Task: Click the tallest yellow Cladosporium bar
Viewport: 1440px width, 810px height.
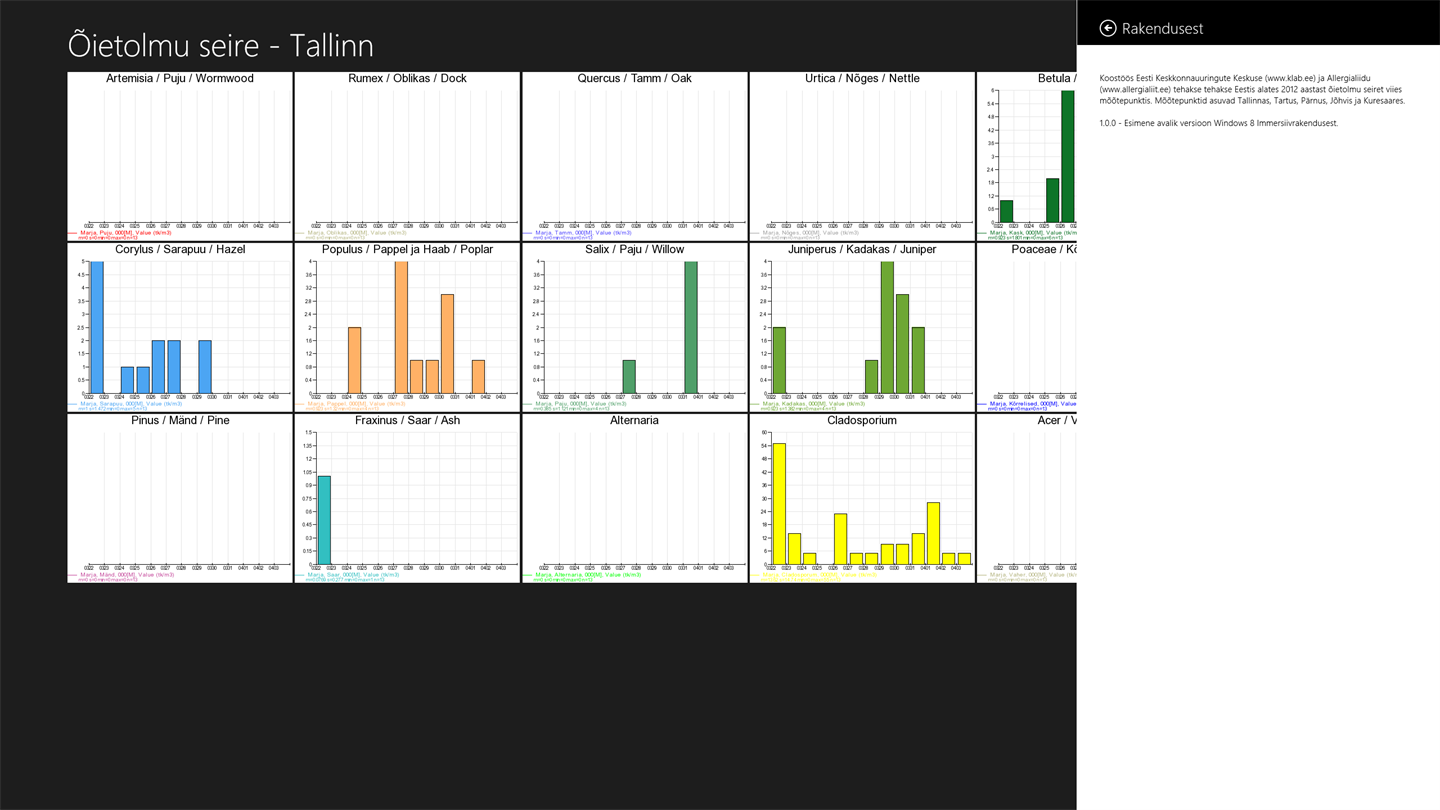Action: pos(779,504)
